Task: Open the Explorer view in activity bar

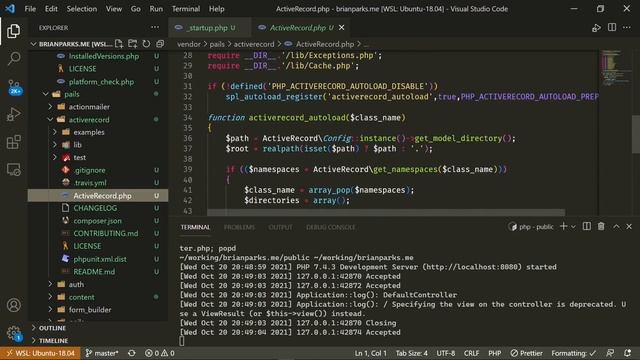Action: (13, 31)
